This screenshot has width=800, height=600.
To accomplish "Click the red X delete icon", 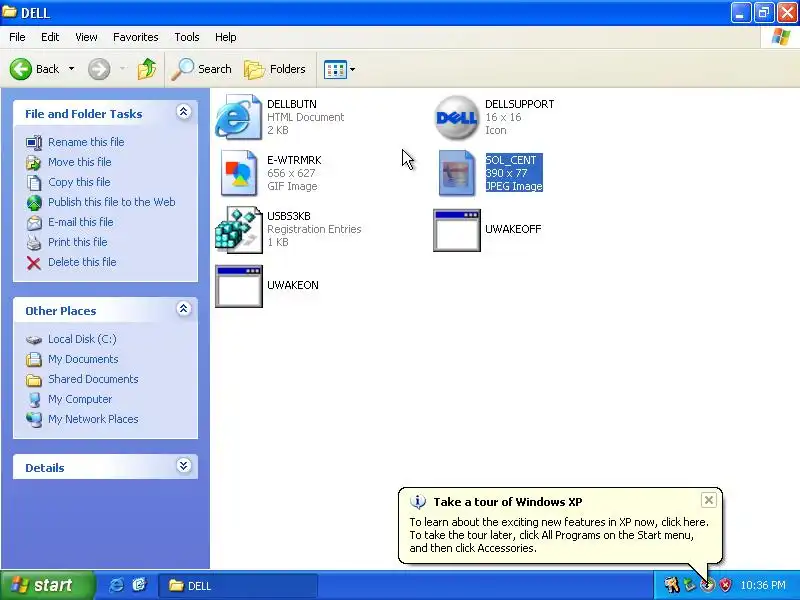I will pyautogui.click(x=34, y=263).
